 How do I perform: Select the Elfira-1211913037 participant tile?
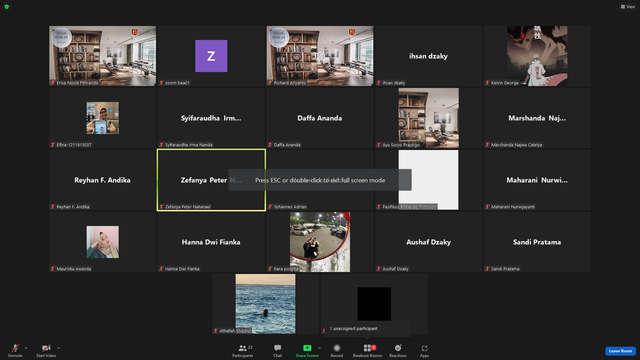click(102, 118)
